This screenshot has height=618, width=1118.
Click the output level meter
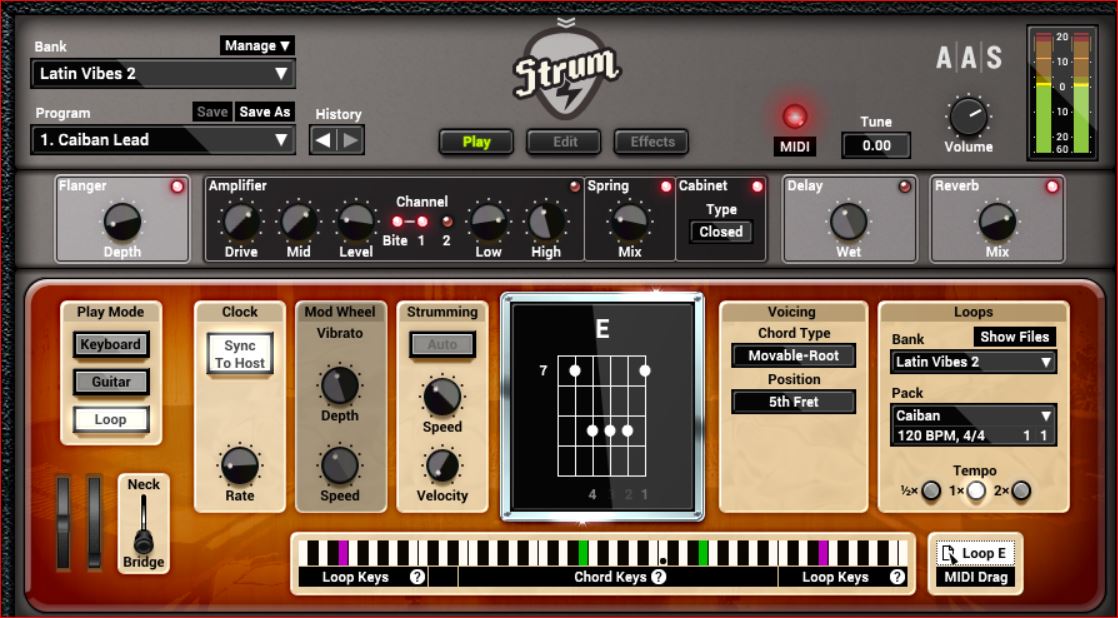(1062, 93)
